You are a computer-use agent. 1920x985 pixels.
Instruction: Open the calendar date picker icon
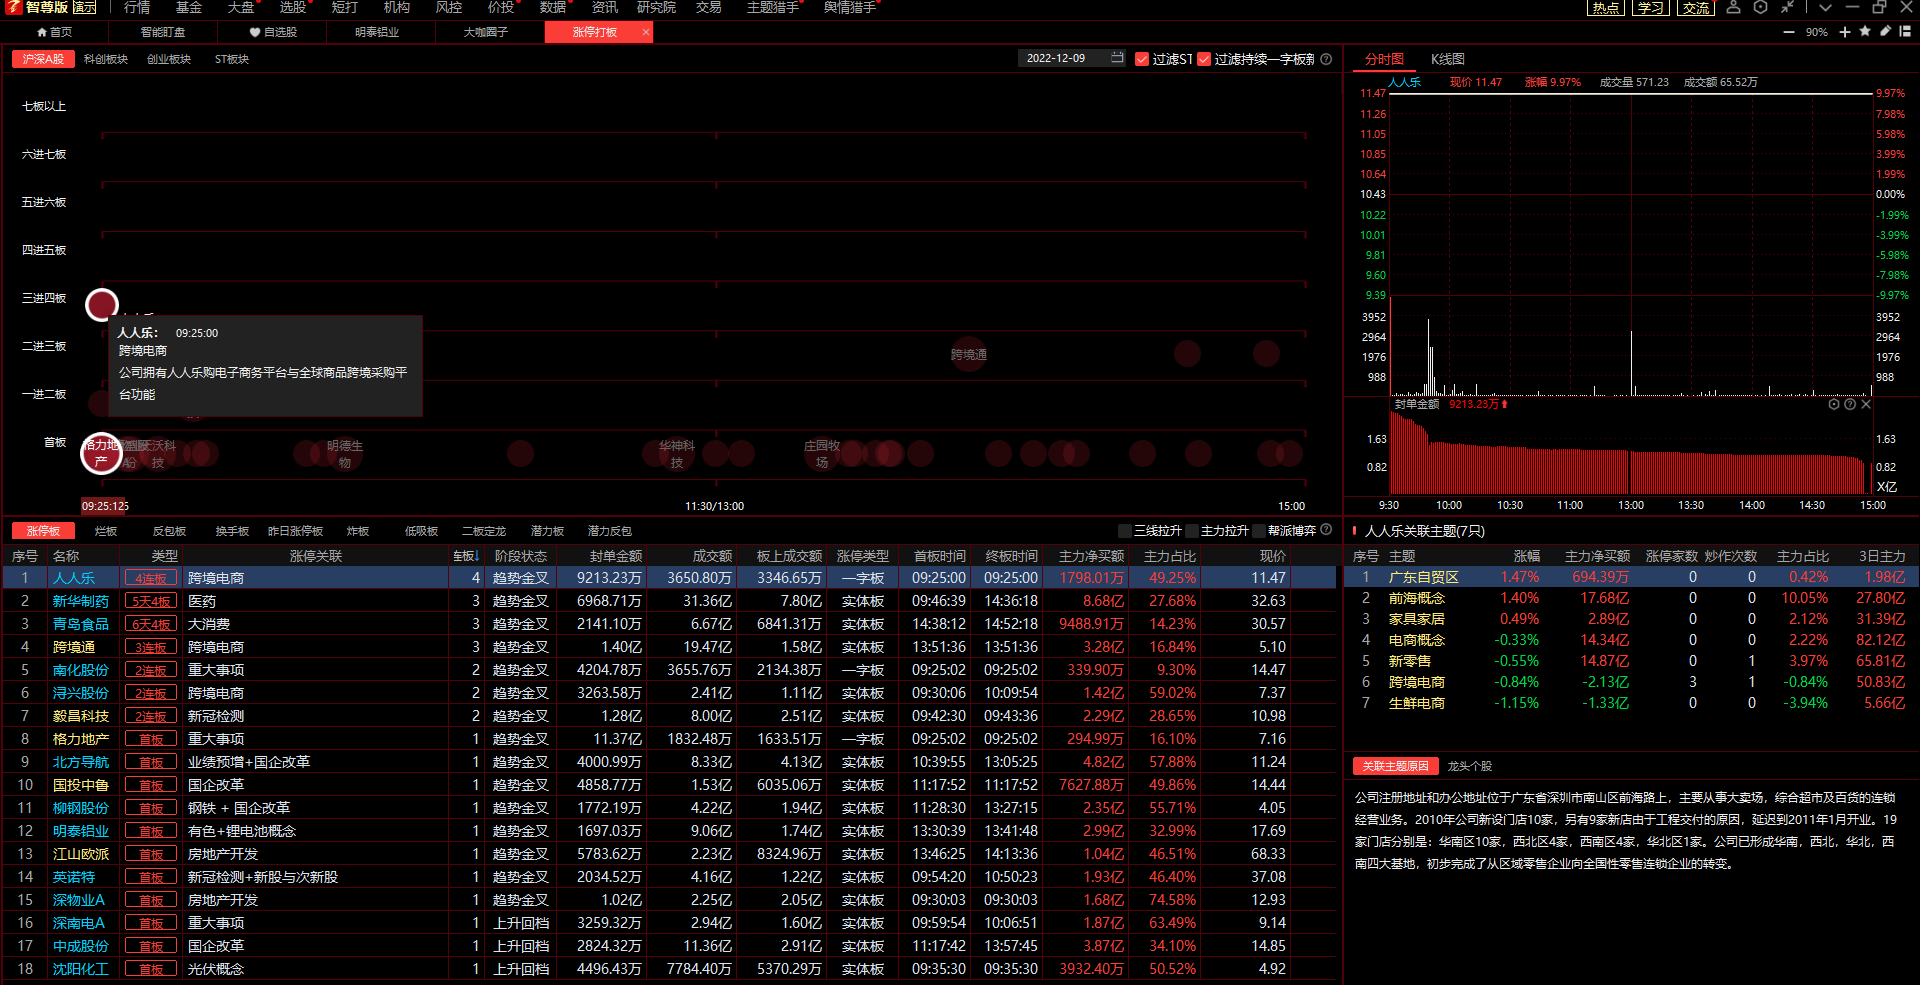pyautogui.click(x=1117, y=58)
